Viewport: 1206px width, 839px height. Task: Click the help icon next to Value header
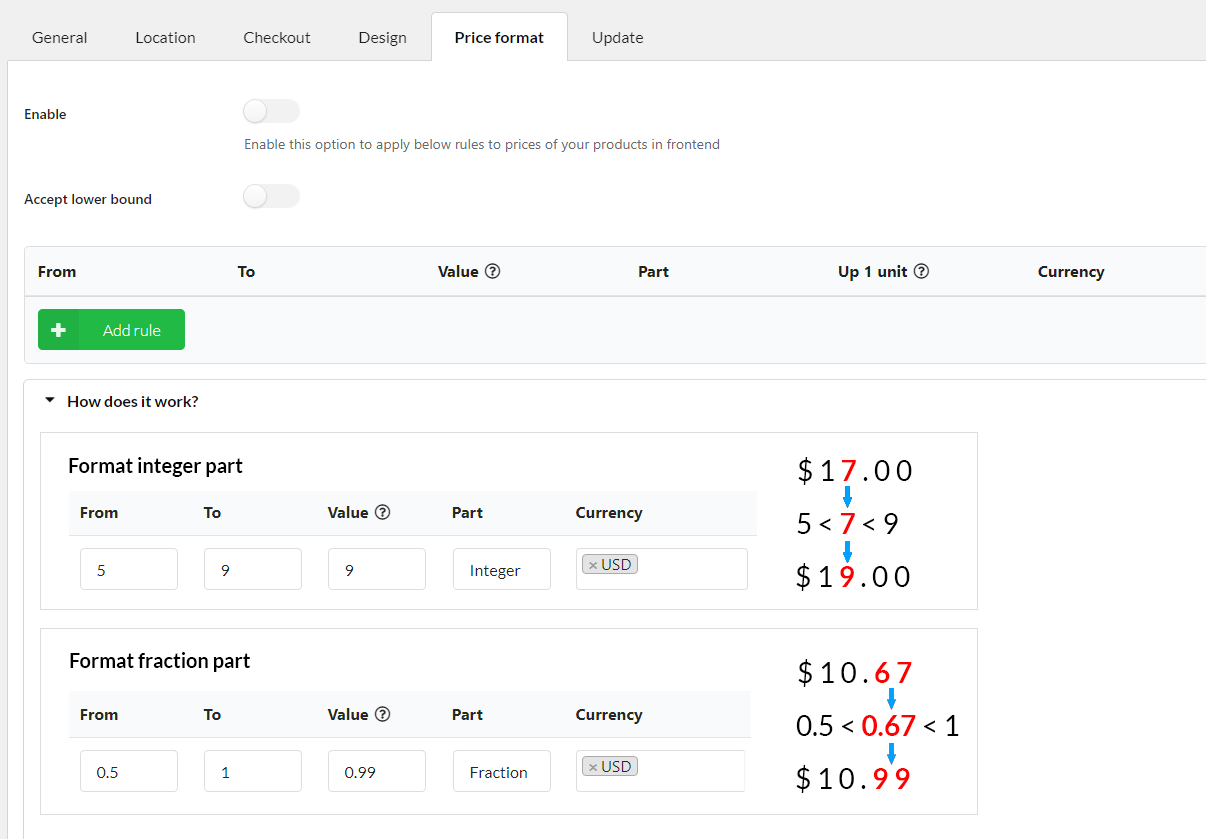pyautogui.click(x=492, y=271)
